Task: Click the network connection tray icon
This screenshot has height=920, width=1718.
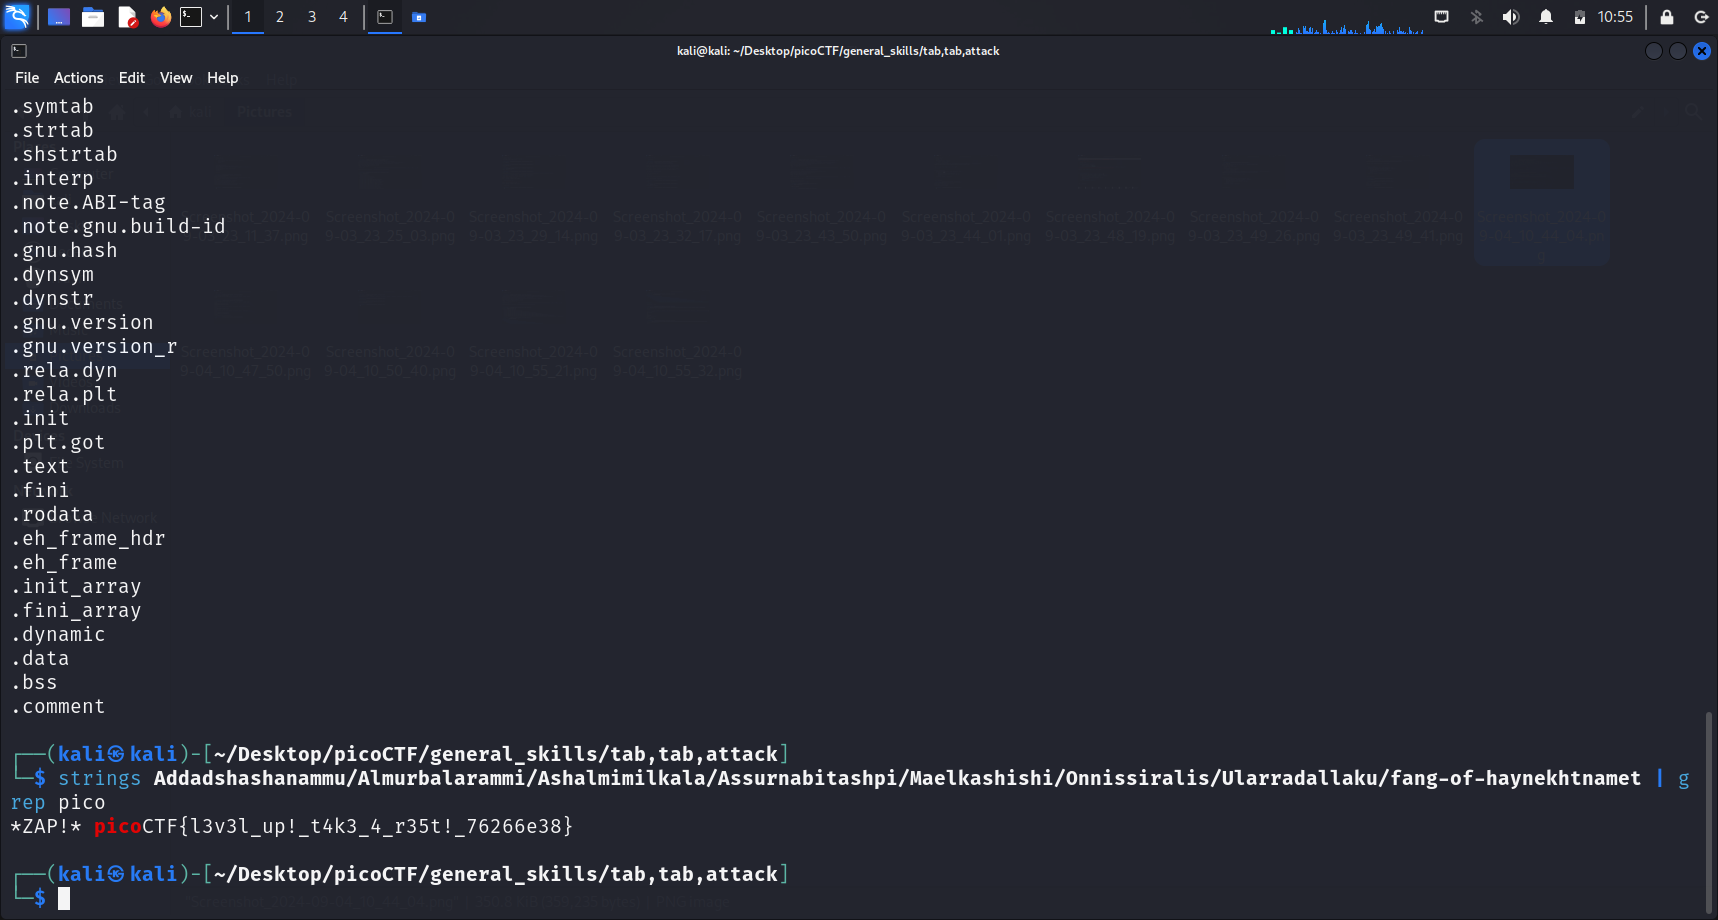Action: click(x=1441, y=17)
